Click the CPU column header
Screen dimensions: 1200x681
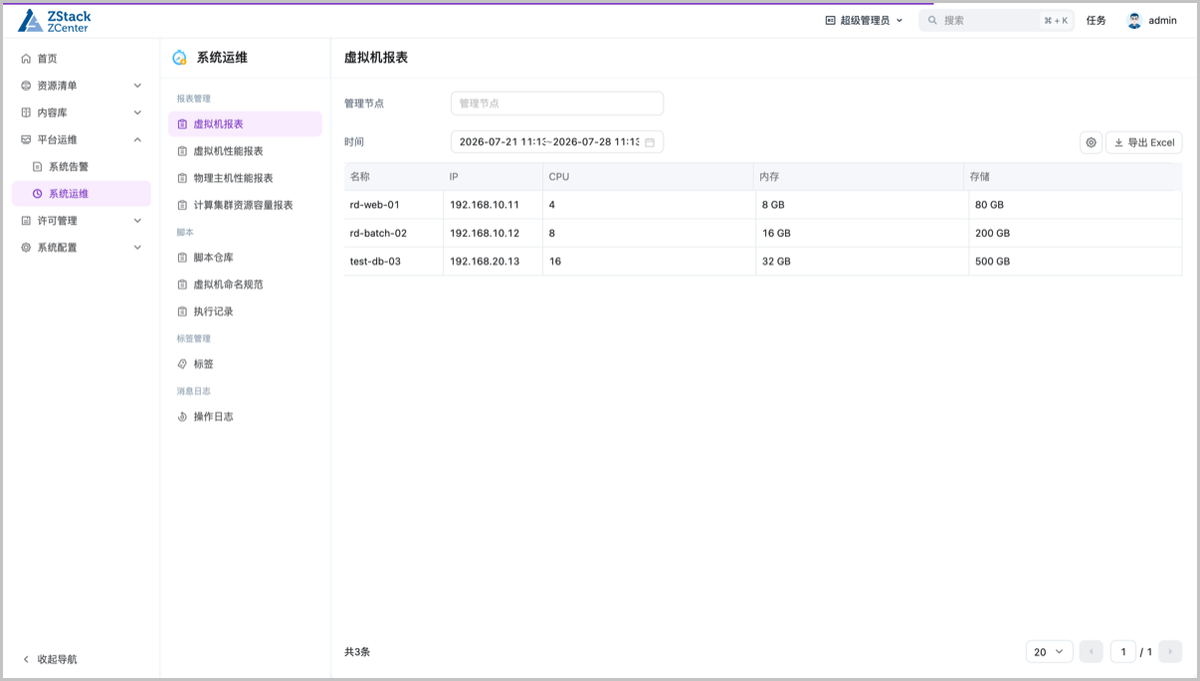click(x=648, y=177)
